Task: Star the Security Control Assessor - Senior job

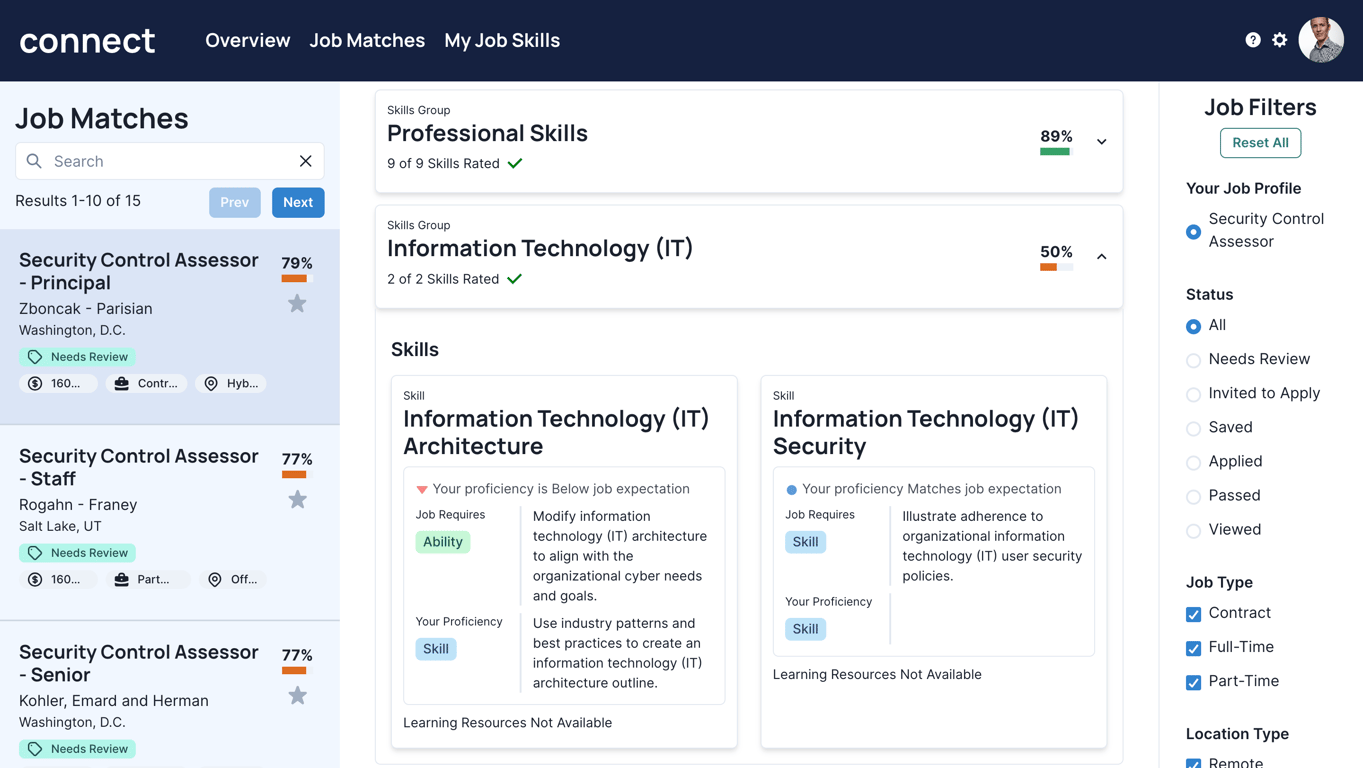Action: pos(297,696)
